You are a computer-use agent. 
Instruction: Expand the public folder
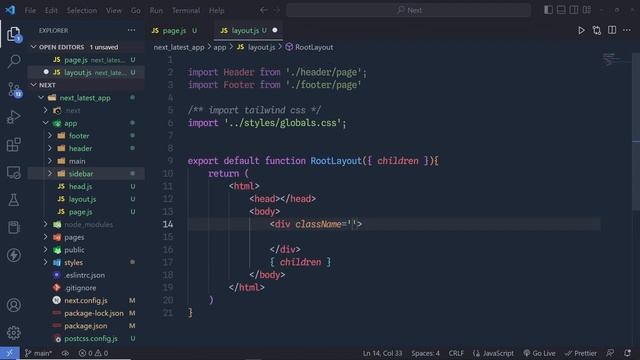(x=46, y=249)
